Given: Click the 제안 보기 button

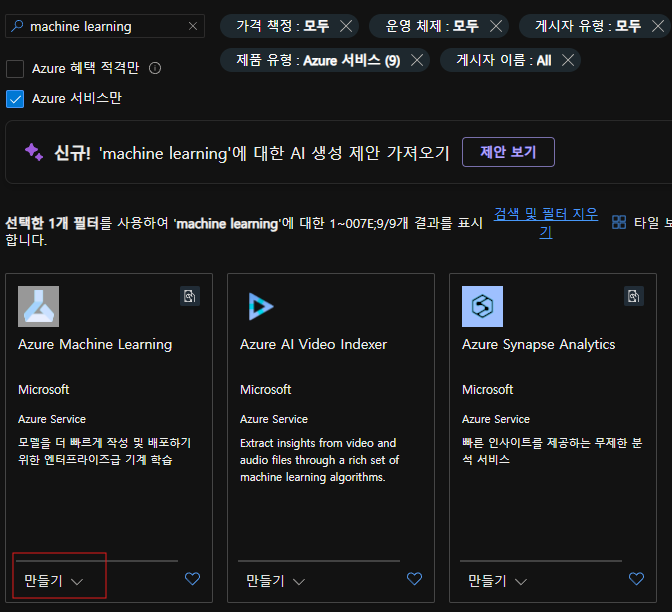Looking at the screenshot, I should (x=508, y=152).
